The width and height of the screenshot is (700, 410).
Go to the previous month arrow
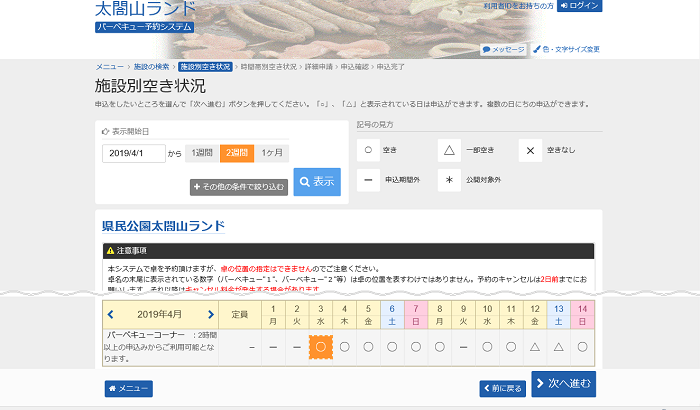[110, 314]
